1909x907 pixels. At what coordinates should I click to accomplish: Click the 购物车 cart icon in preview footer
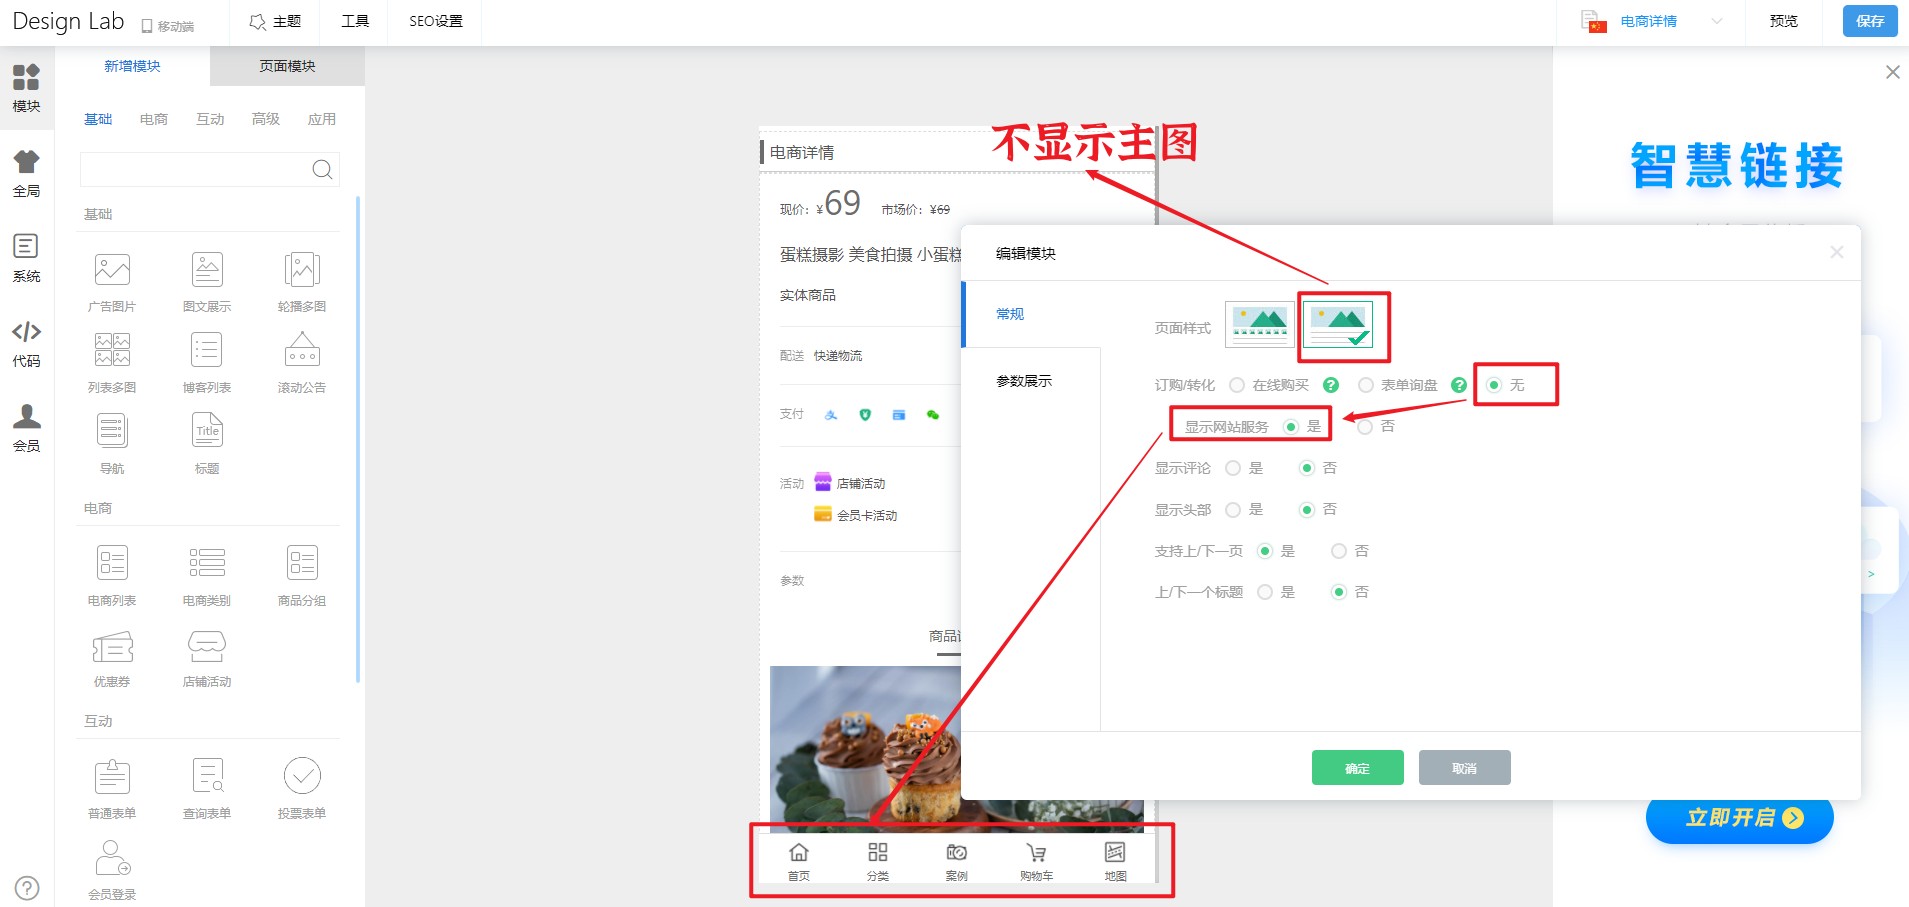(x=1036, y=852)
